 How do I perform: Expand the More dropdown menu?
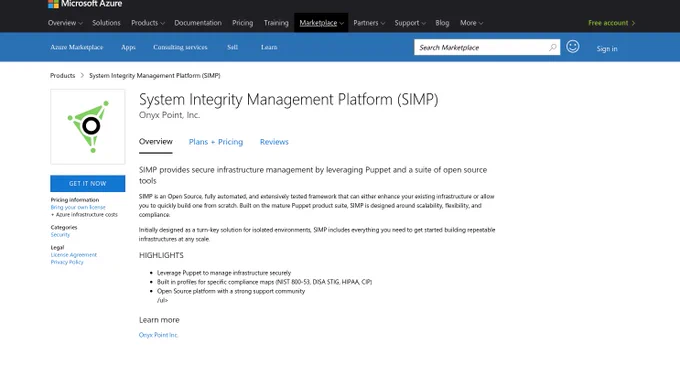coord(471,23)
